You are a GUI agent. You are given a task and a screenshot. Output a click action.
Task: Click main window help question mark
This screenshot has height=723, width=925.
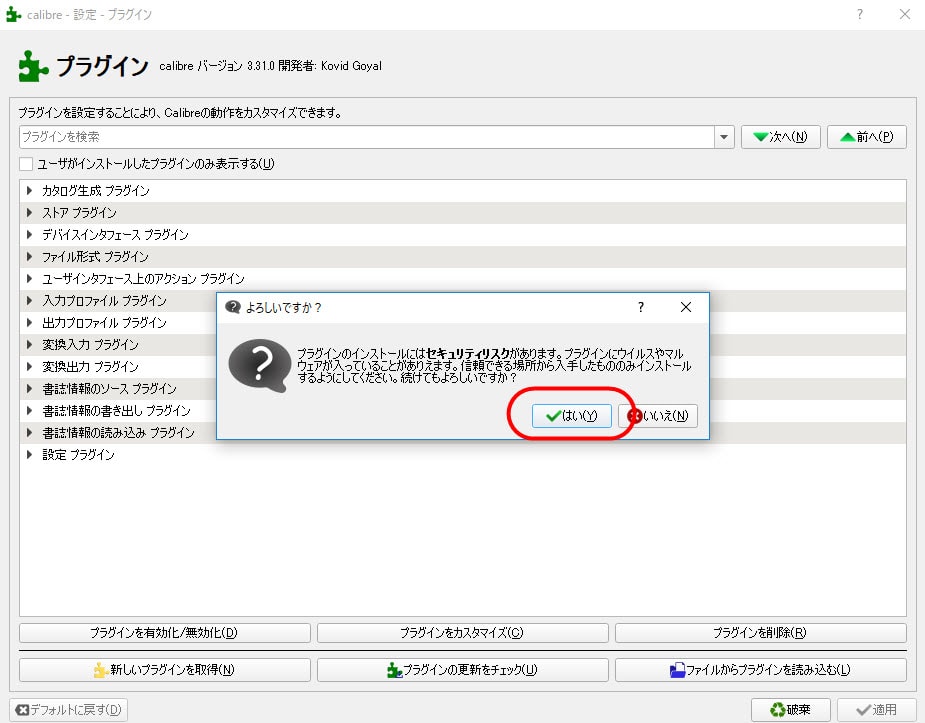point(860,14)
